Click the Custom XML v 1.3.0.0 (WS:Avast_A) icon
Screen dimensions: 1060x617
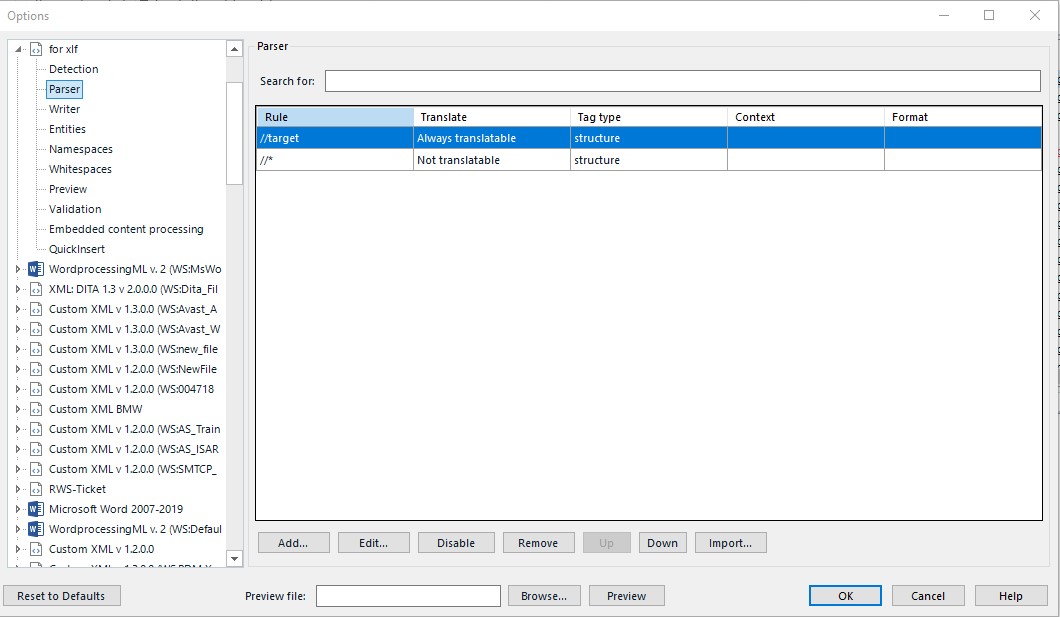(x=36, y=308)
